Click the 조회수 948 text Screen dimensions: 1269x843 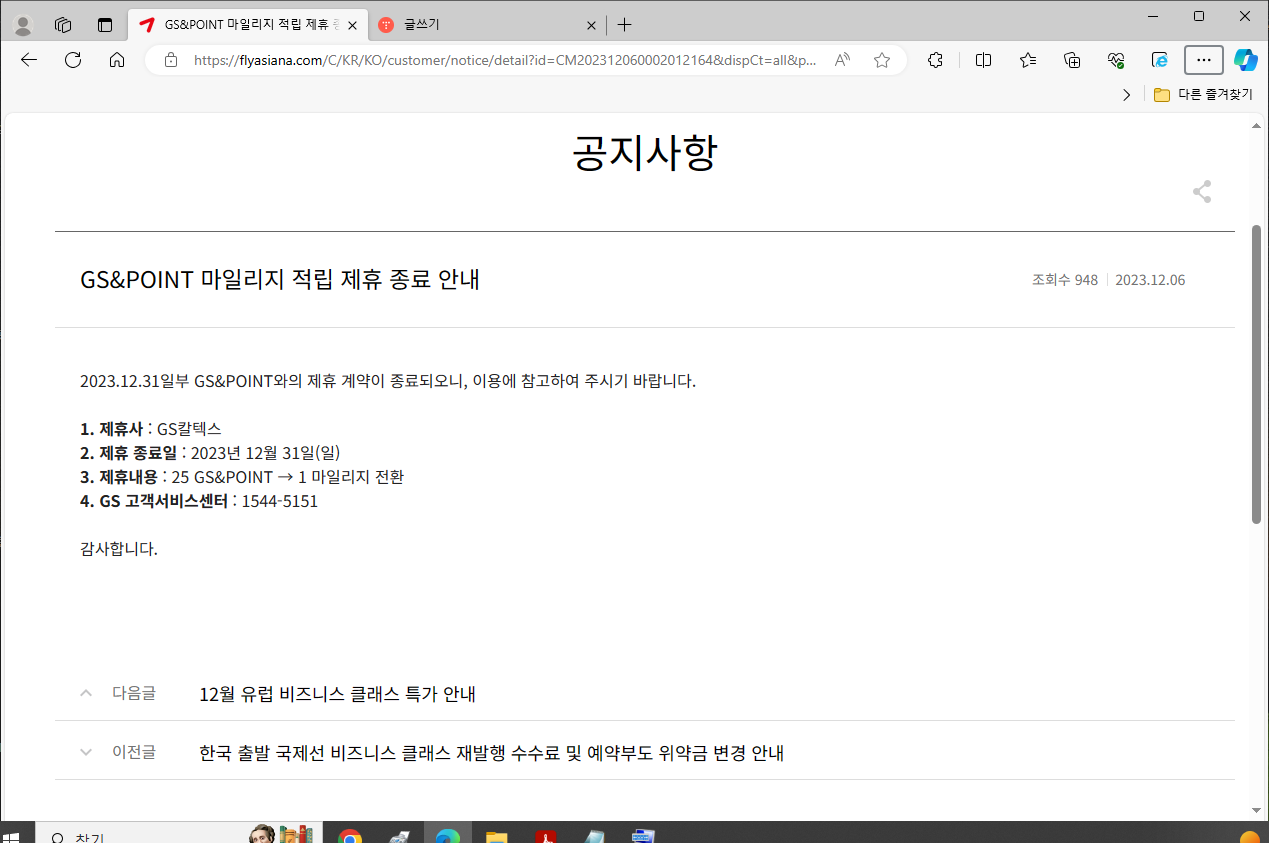click(1065, 280)
